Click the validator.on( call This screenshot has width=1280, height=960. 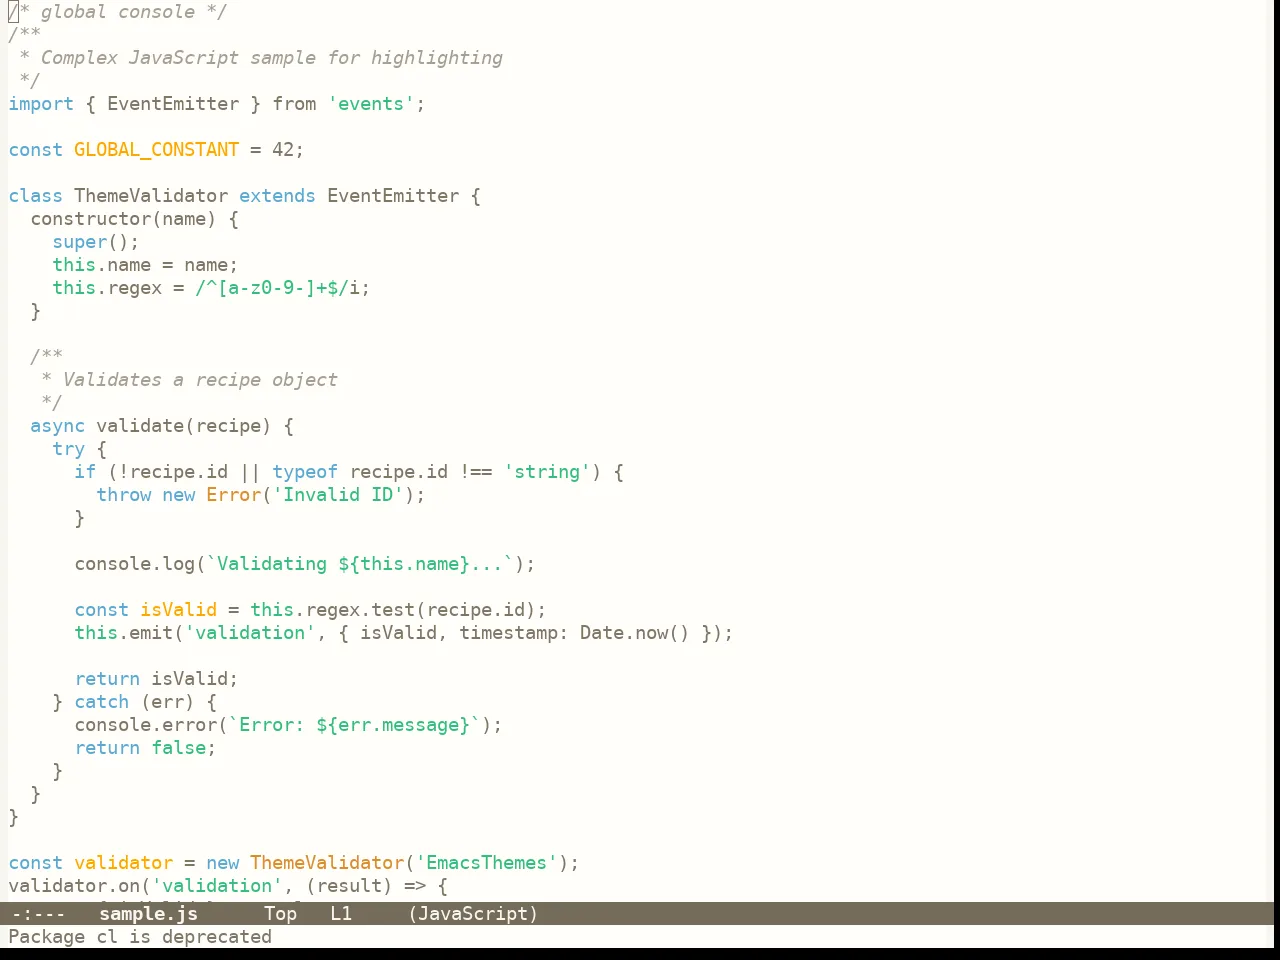pyautogui.click(x=79, y=885)
